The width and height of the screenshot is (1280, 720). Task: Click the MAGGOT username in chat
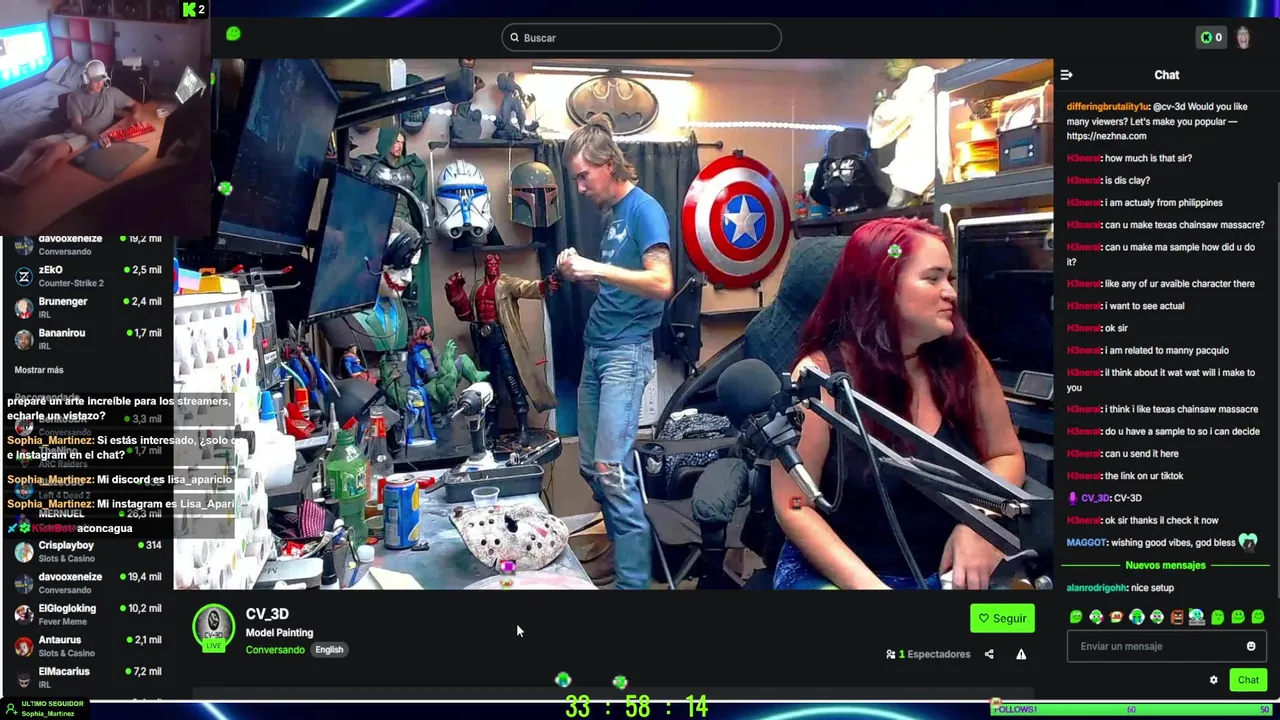pos(1086,542)
